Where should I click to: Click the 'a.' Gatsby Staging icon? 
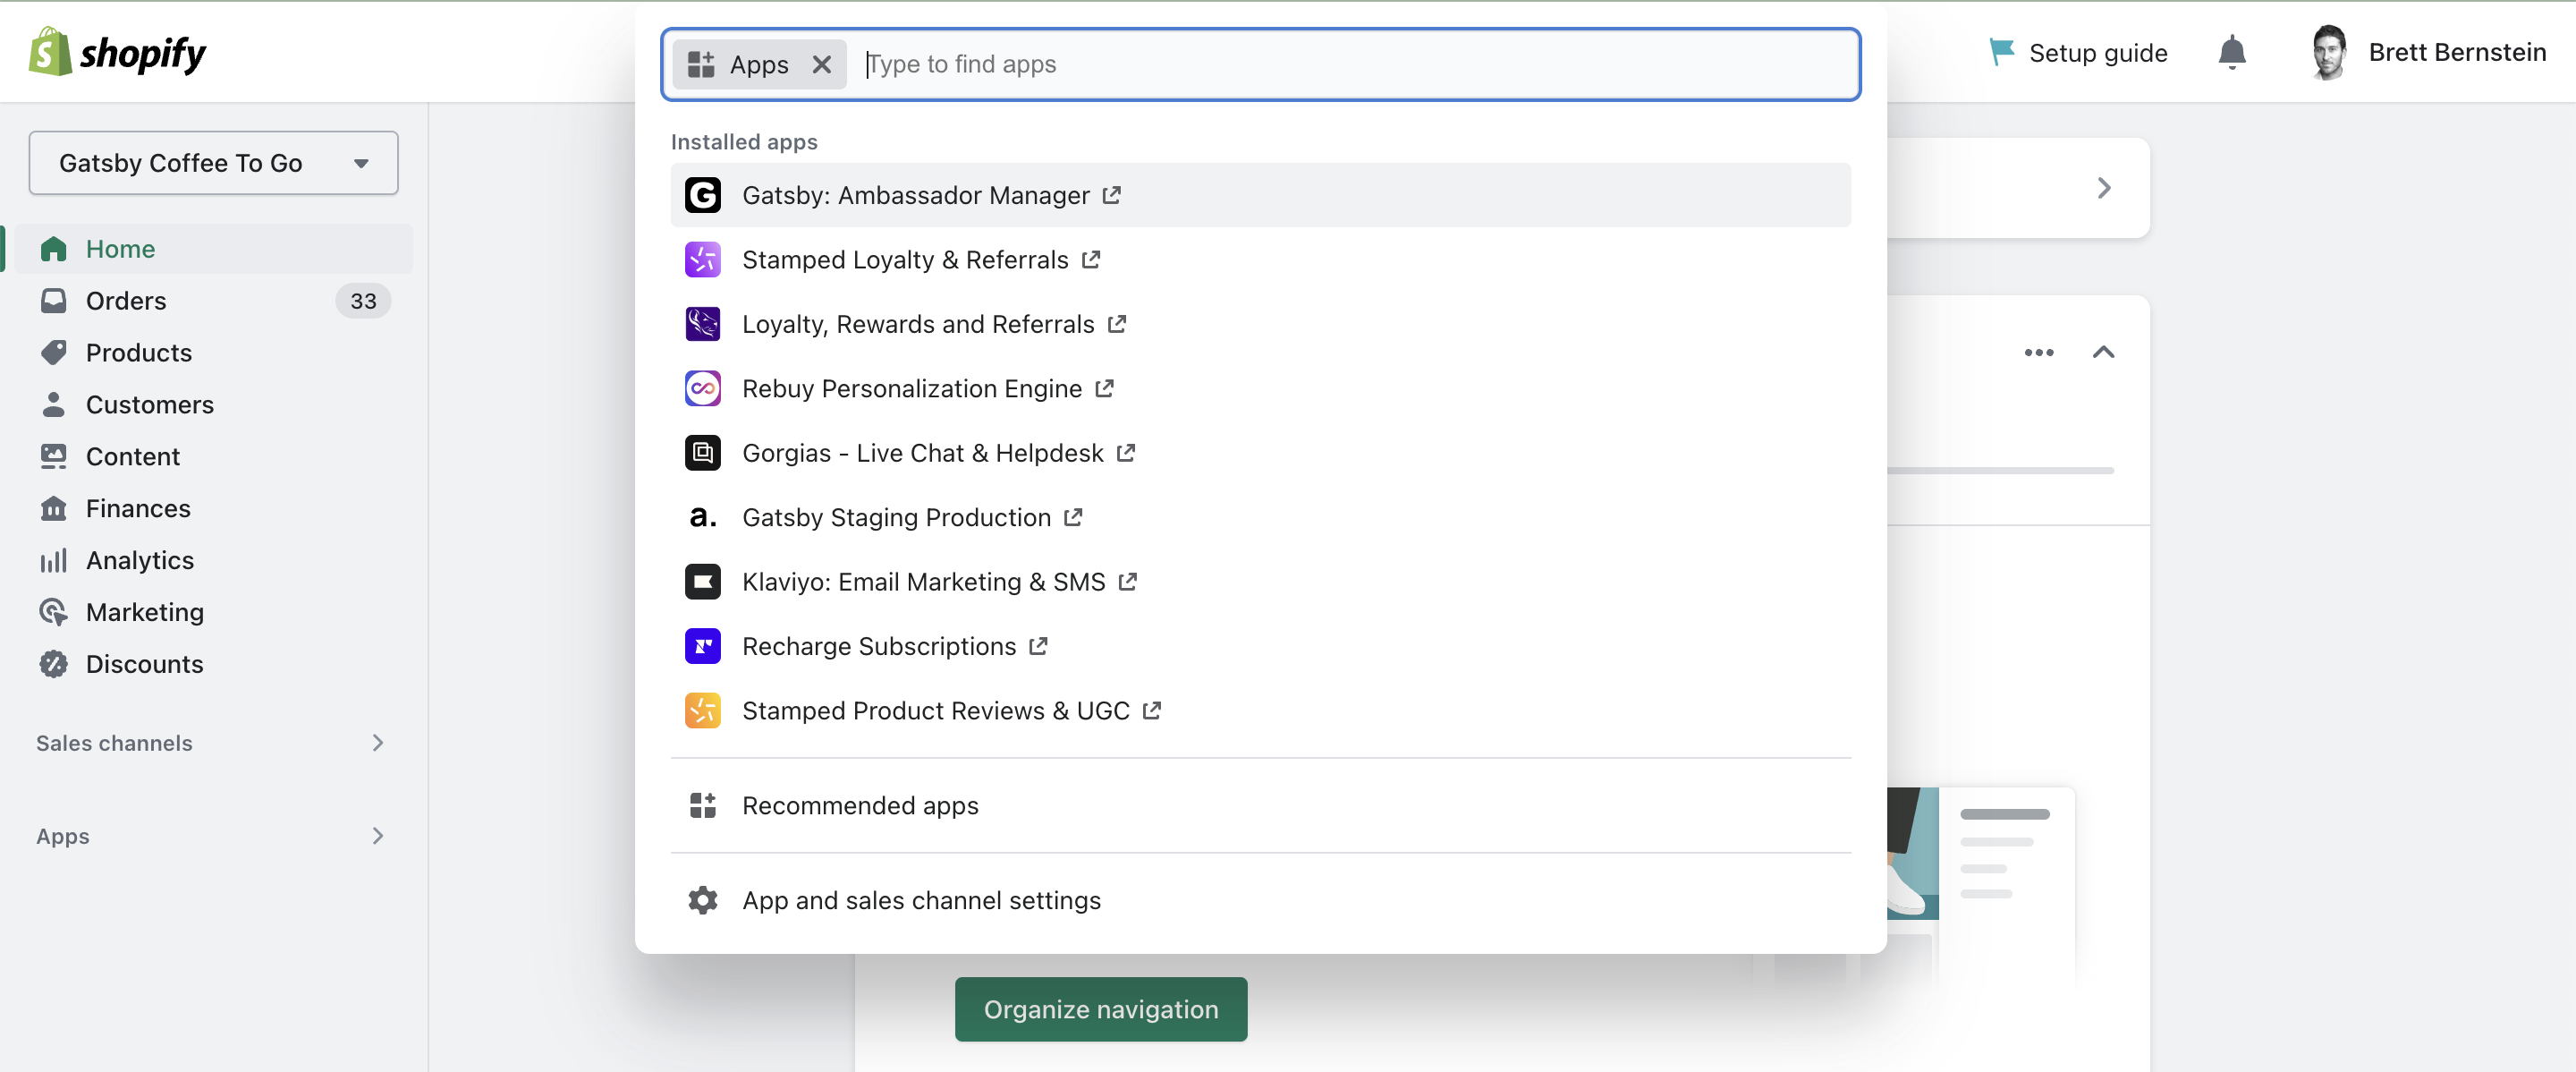pos(702,517)
